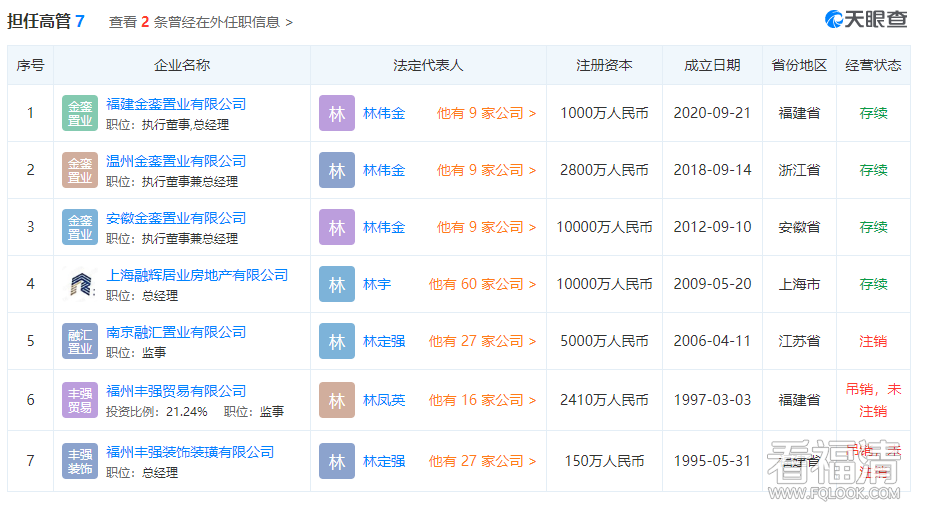Viewport: 927px width, 520px height.
Task: Open 林定强 profile in row 5
Action: point(384,341)
